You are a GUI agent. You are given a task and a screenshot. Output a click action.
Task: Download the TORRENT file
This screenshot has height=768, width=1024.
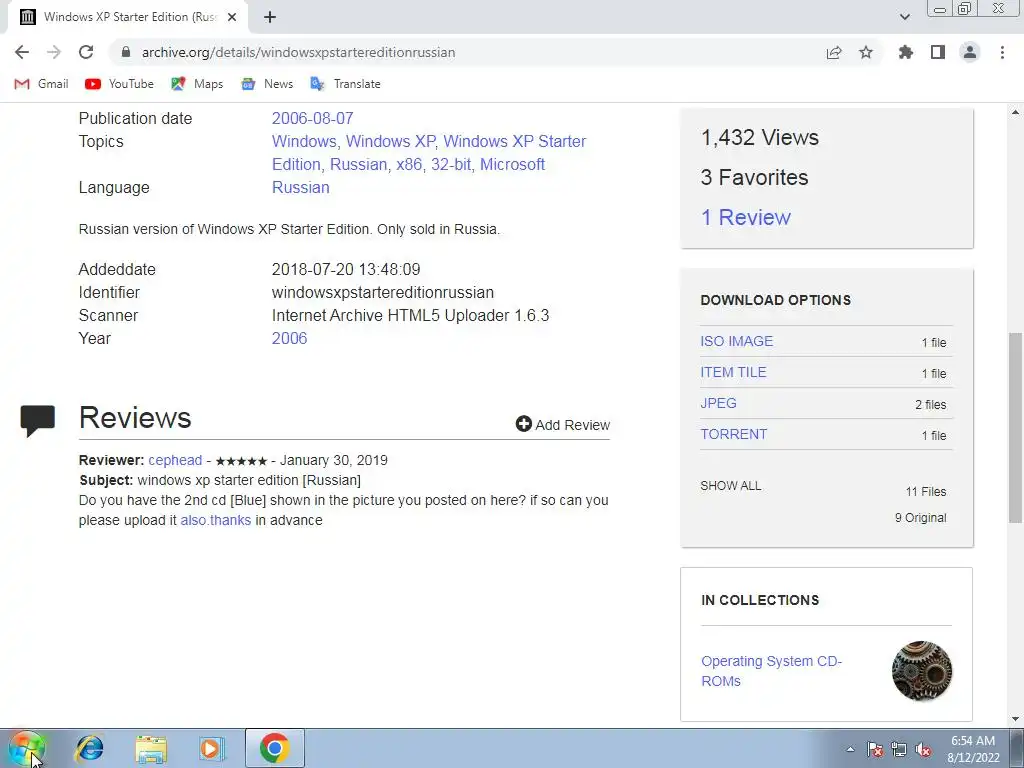pyautogui.click(x=733, y=434)
